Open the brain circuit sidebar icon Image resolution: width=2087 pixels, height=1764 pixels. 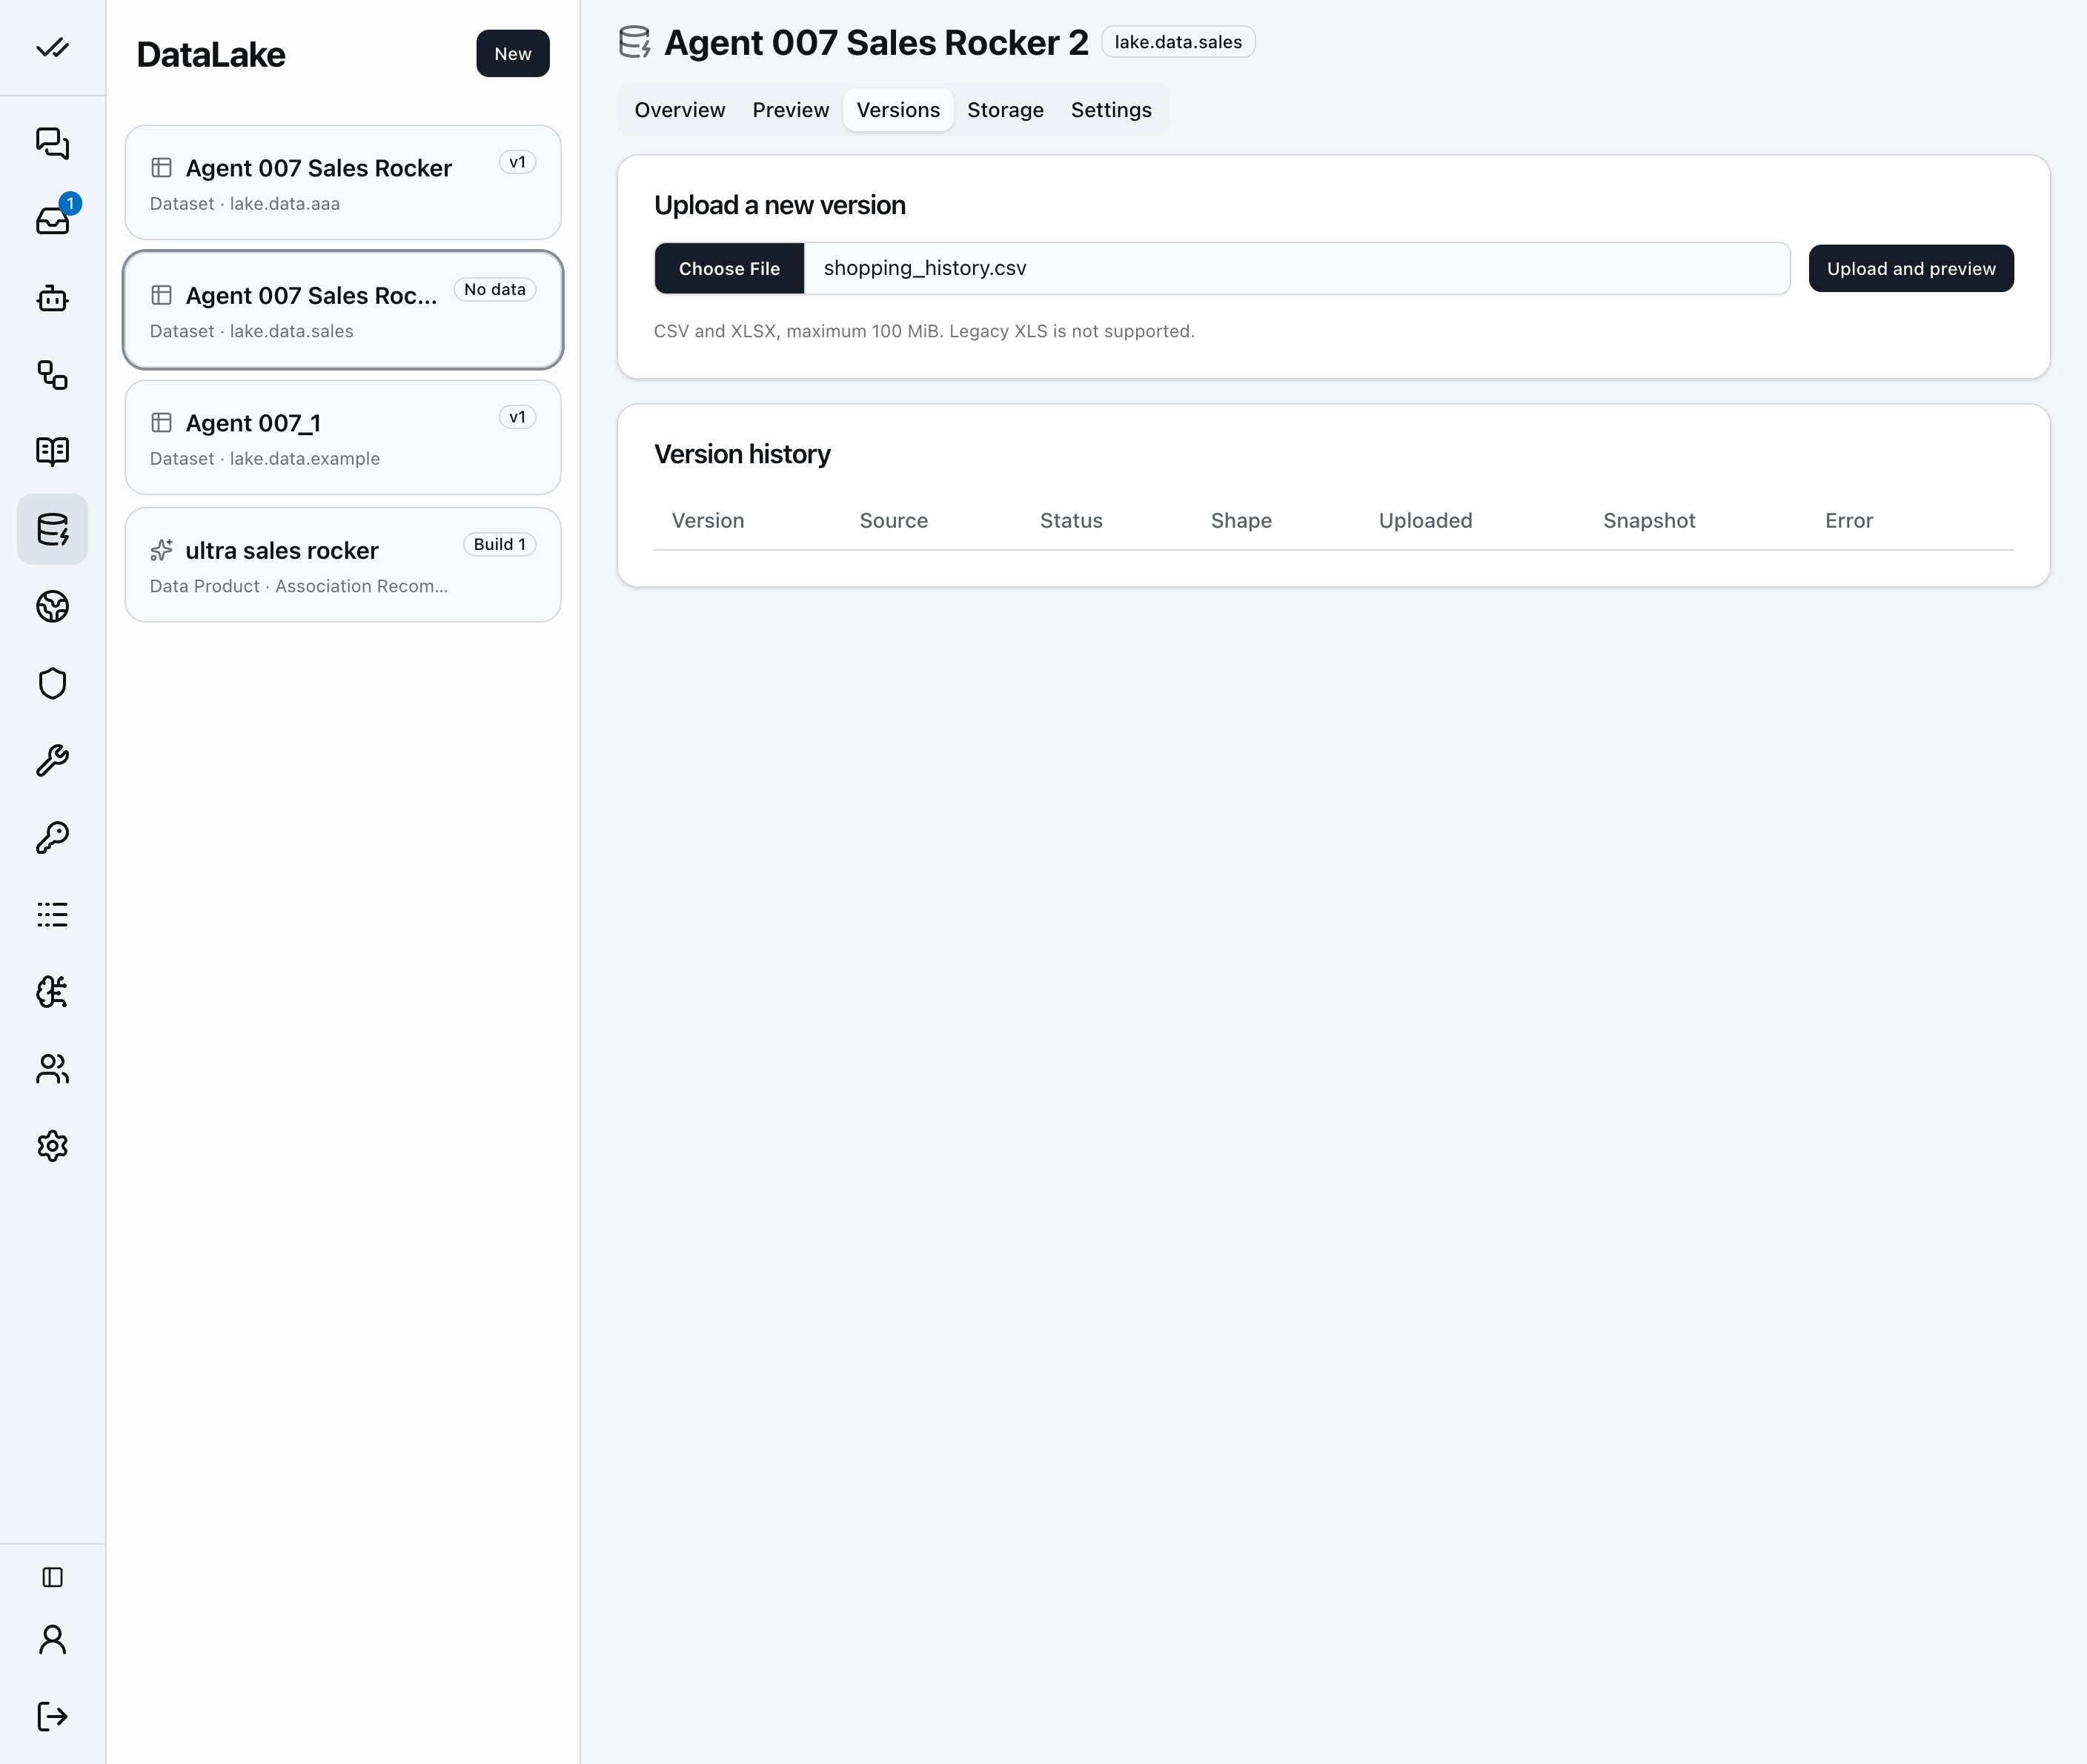(52, 991)
